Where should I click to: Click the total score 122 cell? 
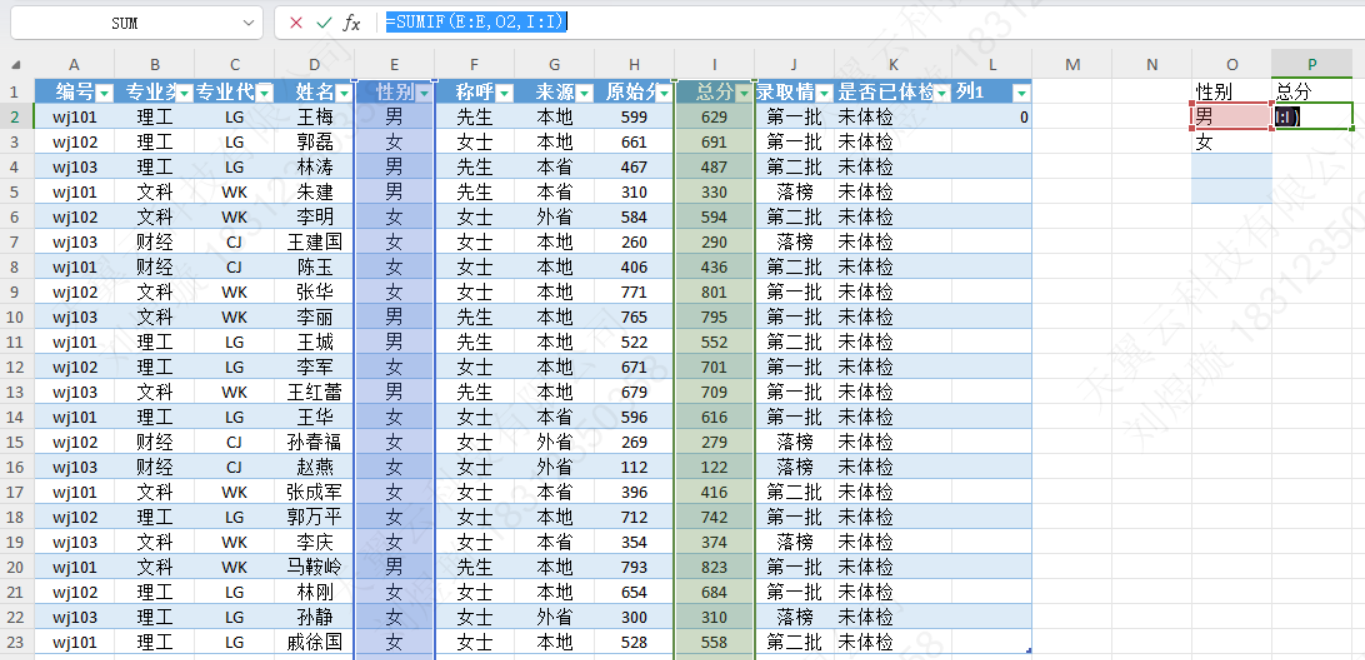(714, 467)
